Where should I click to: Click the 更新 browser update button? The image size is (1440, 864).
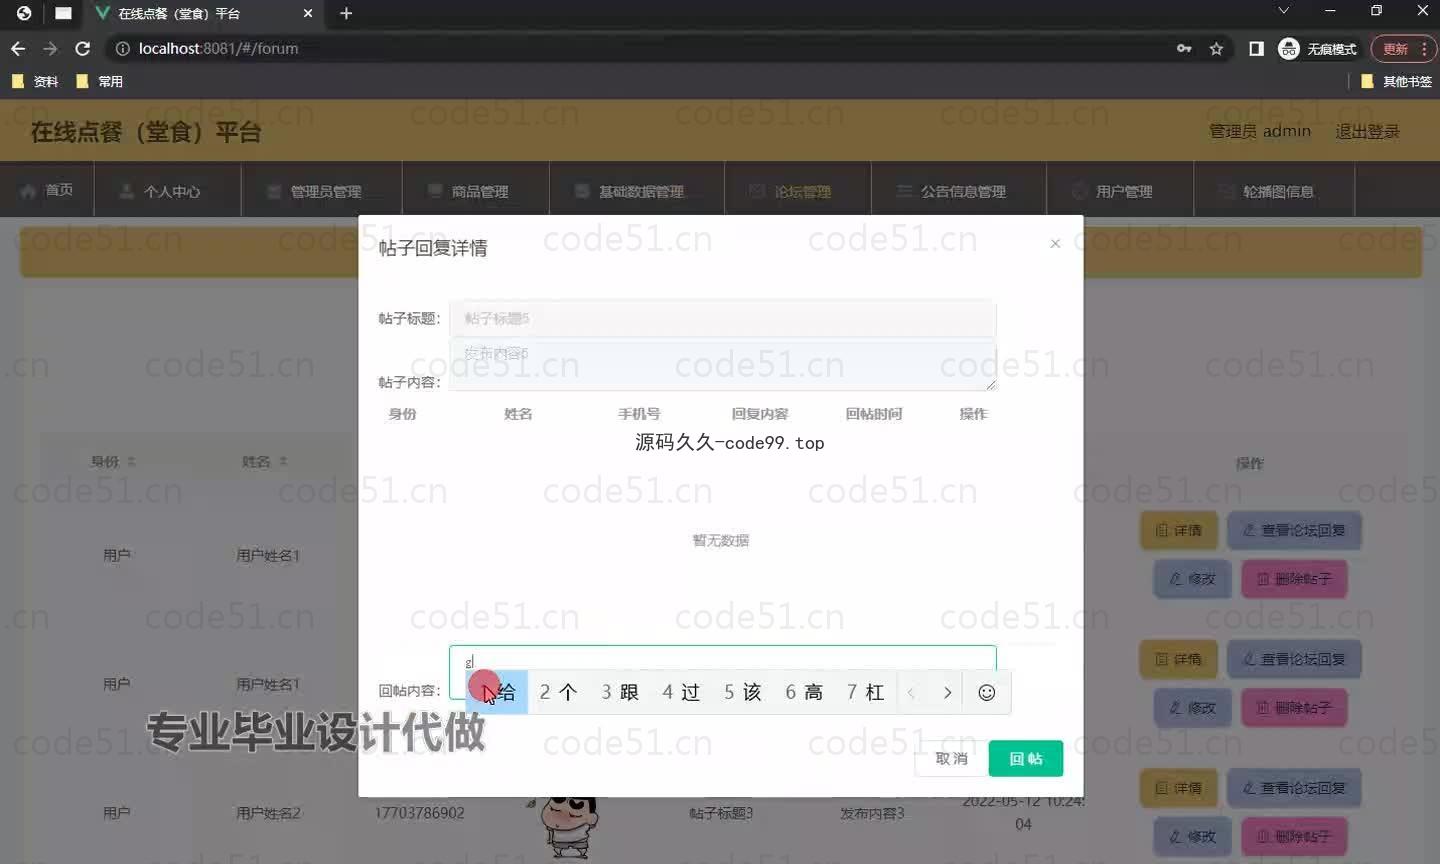click(x=1403, y=48)
